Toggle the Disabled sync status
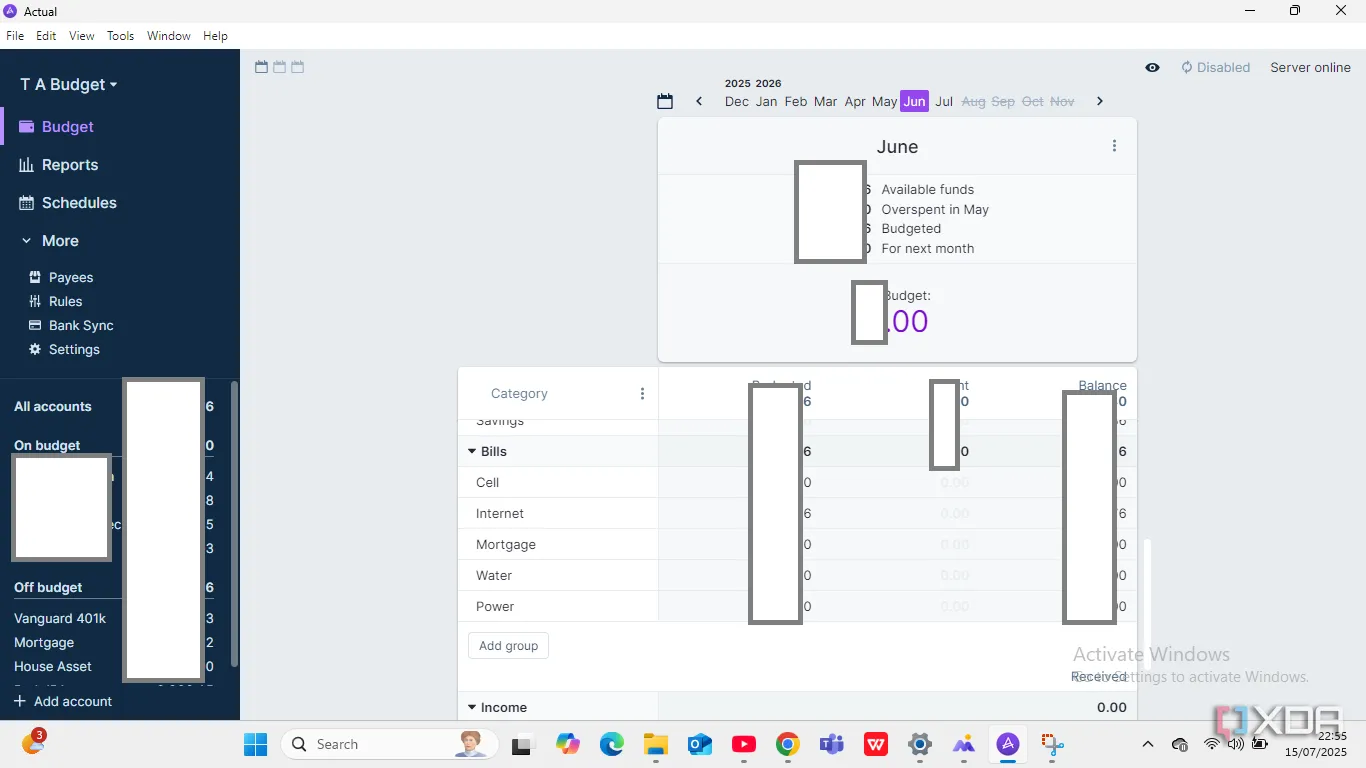This screenshot has width=1366, height=768. pyautogui.click(x=1215, y=68)
